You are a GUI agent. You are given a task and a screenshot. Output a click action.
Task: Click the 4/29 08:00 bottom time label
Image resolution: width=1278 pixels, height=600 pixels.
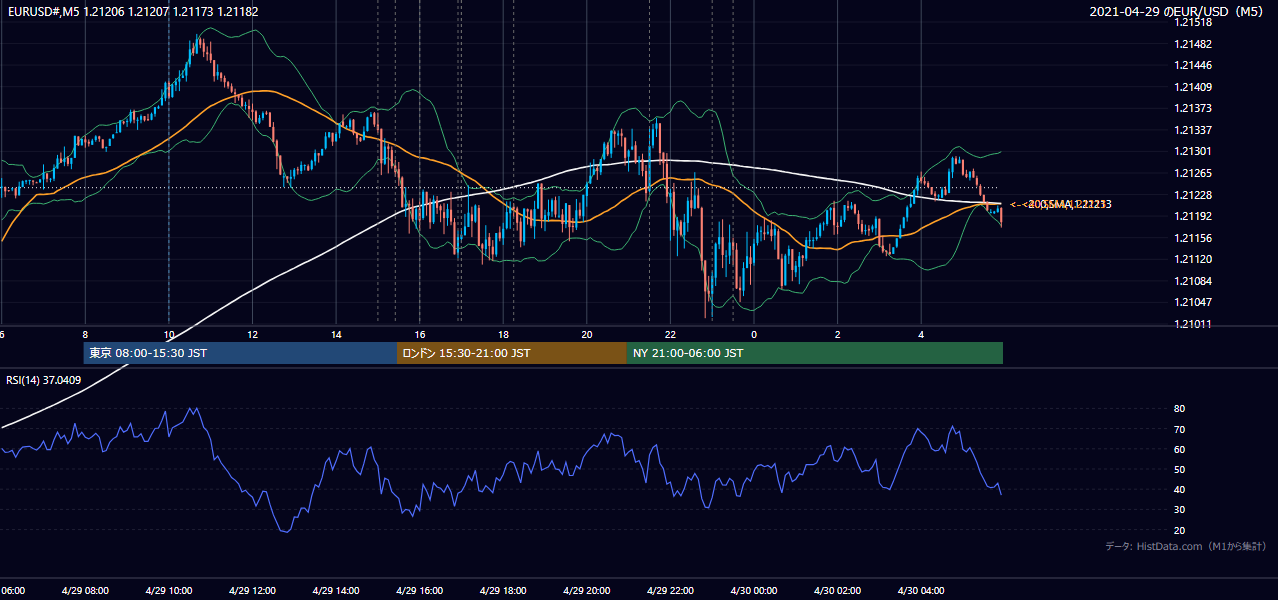click(x=85, y=591)
